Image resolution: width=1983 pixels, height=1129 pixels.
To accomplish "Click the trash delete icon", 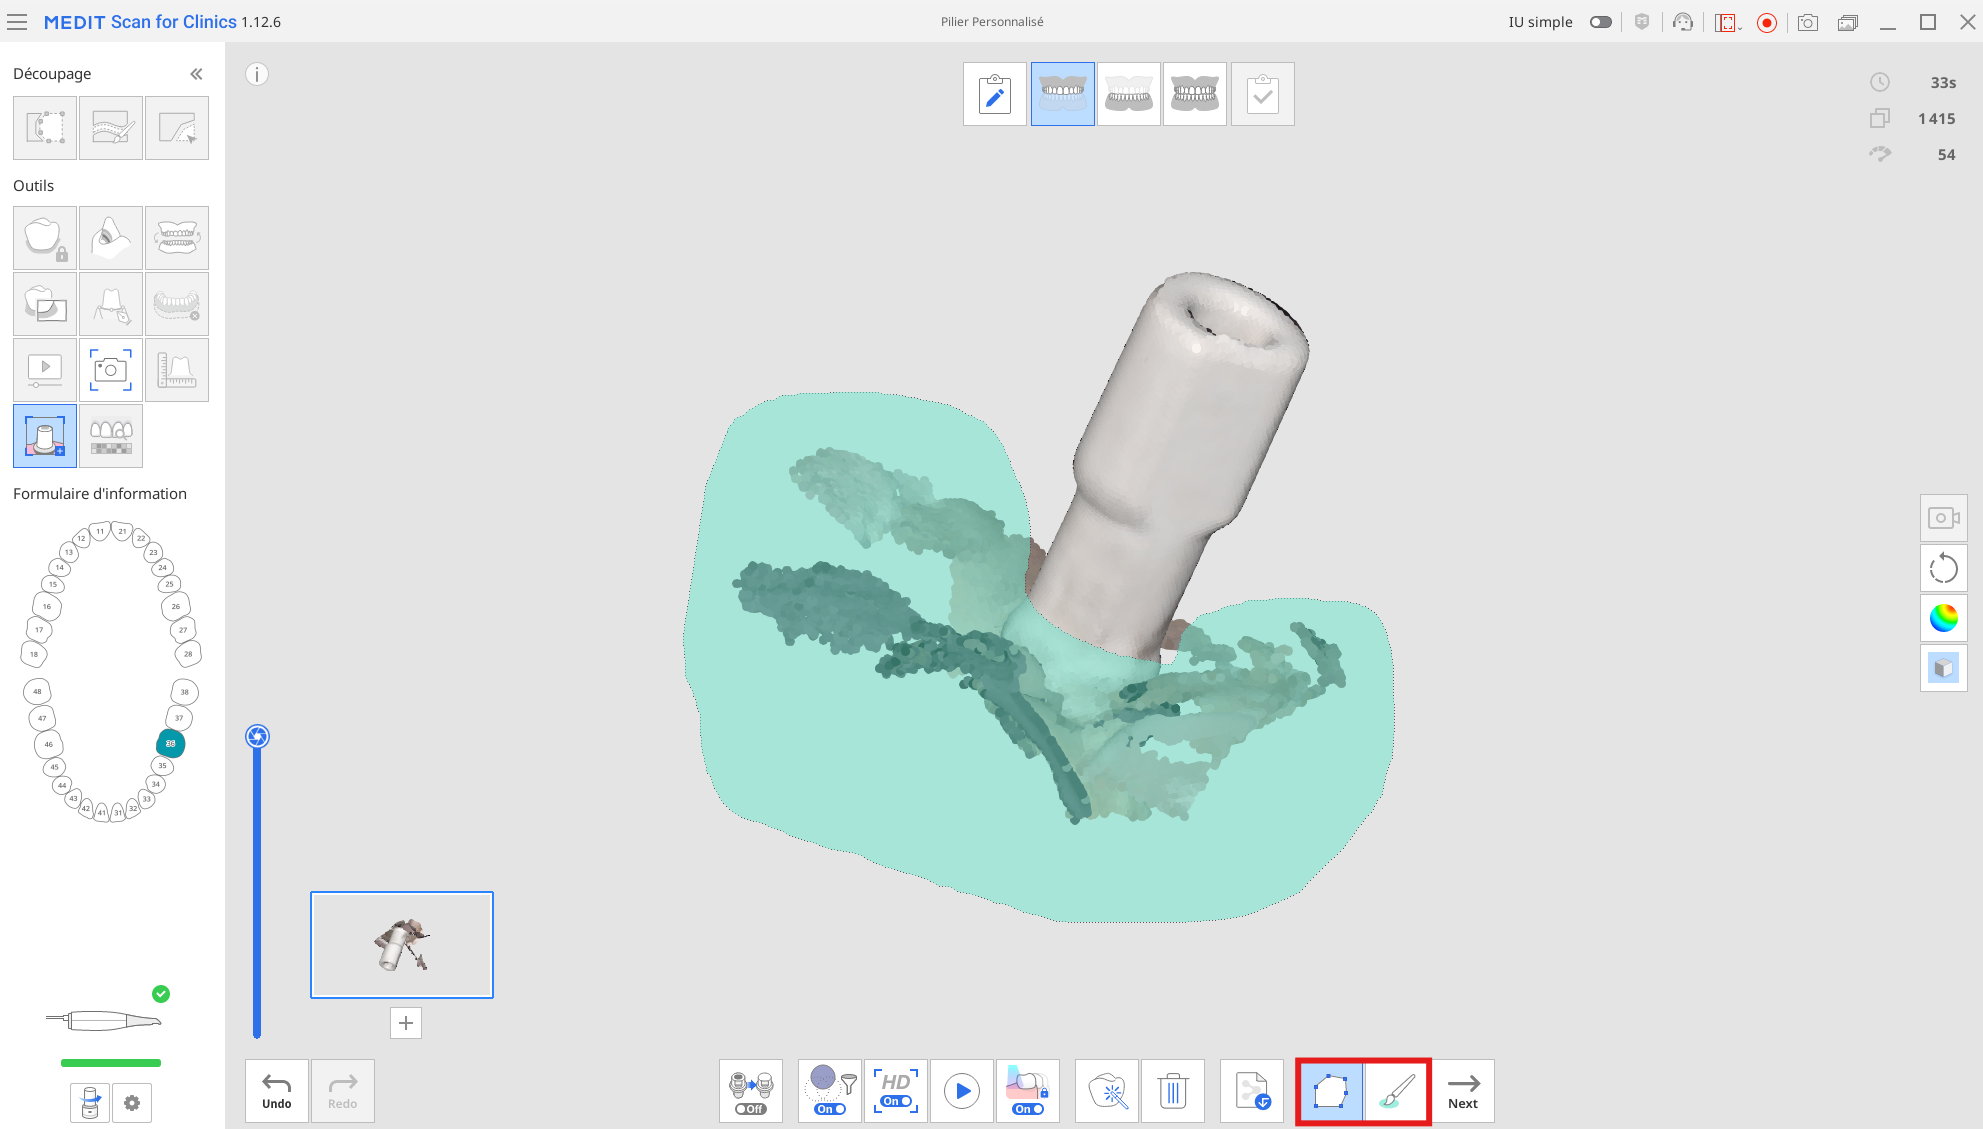I will point(1173,1091).
